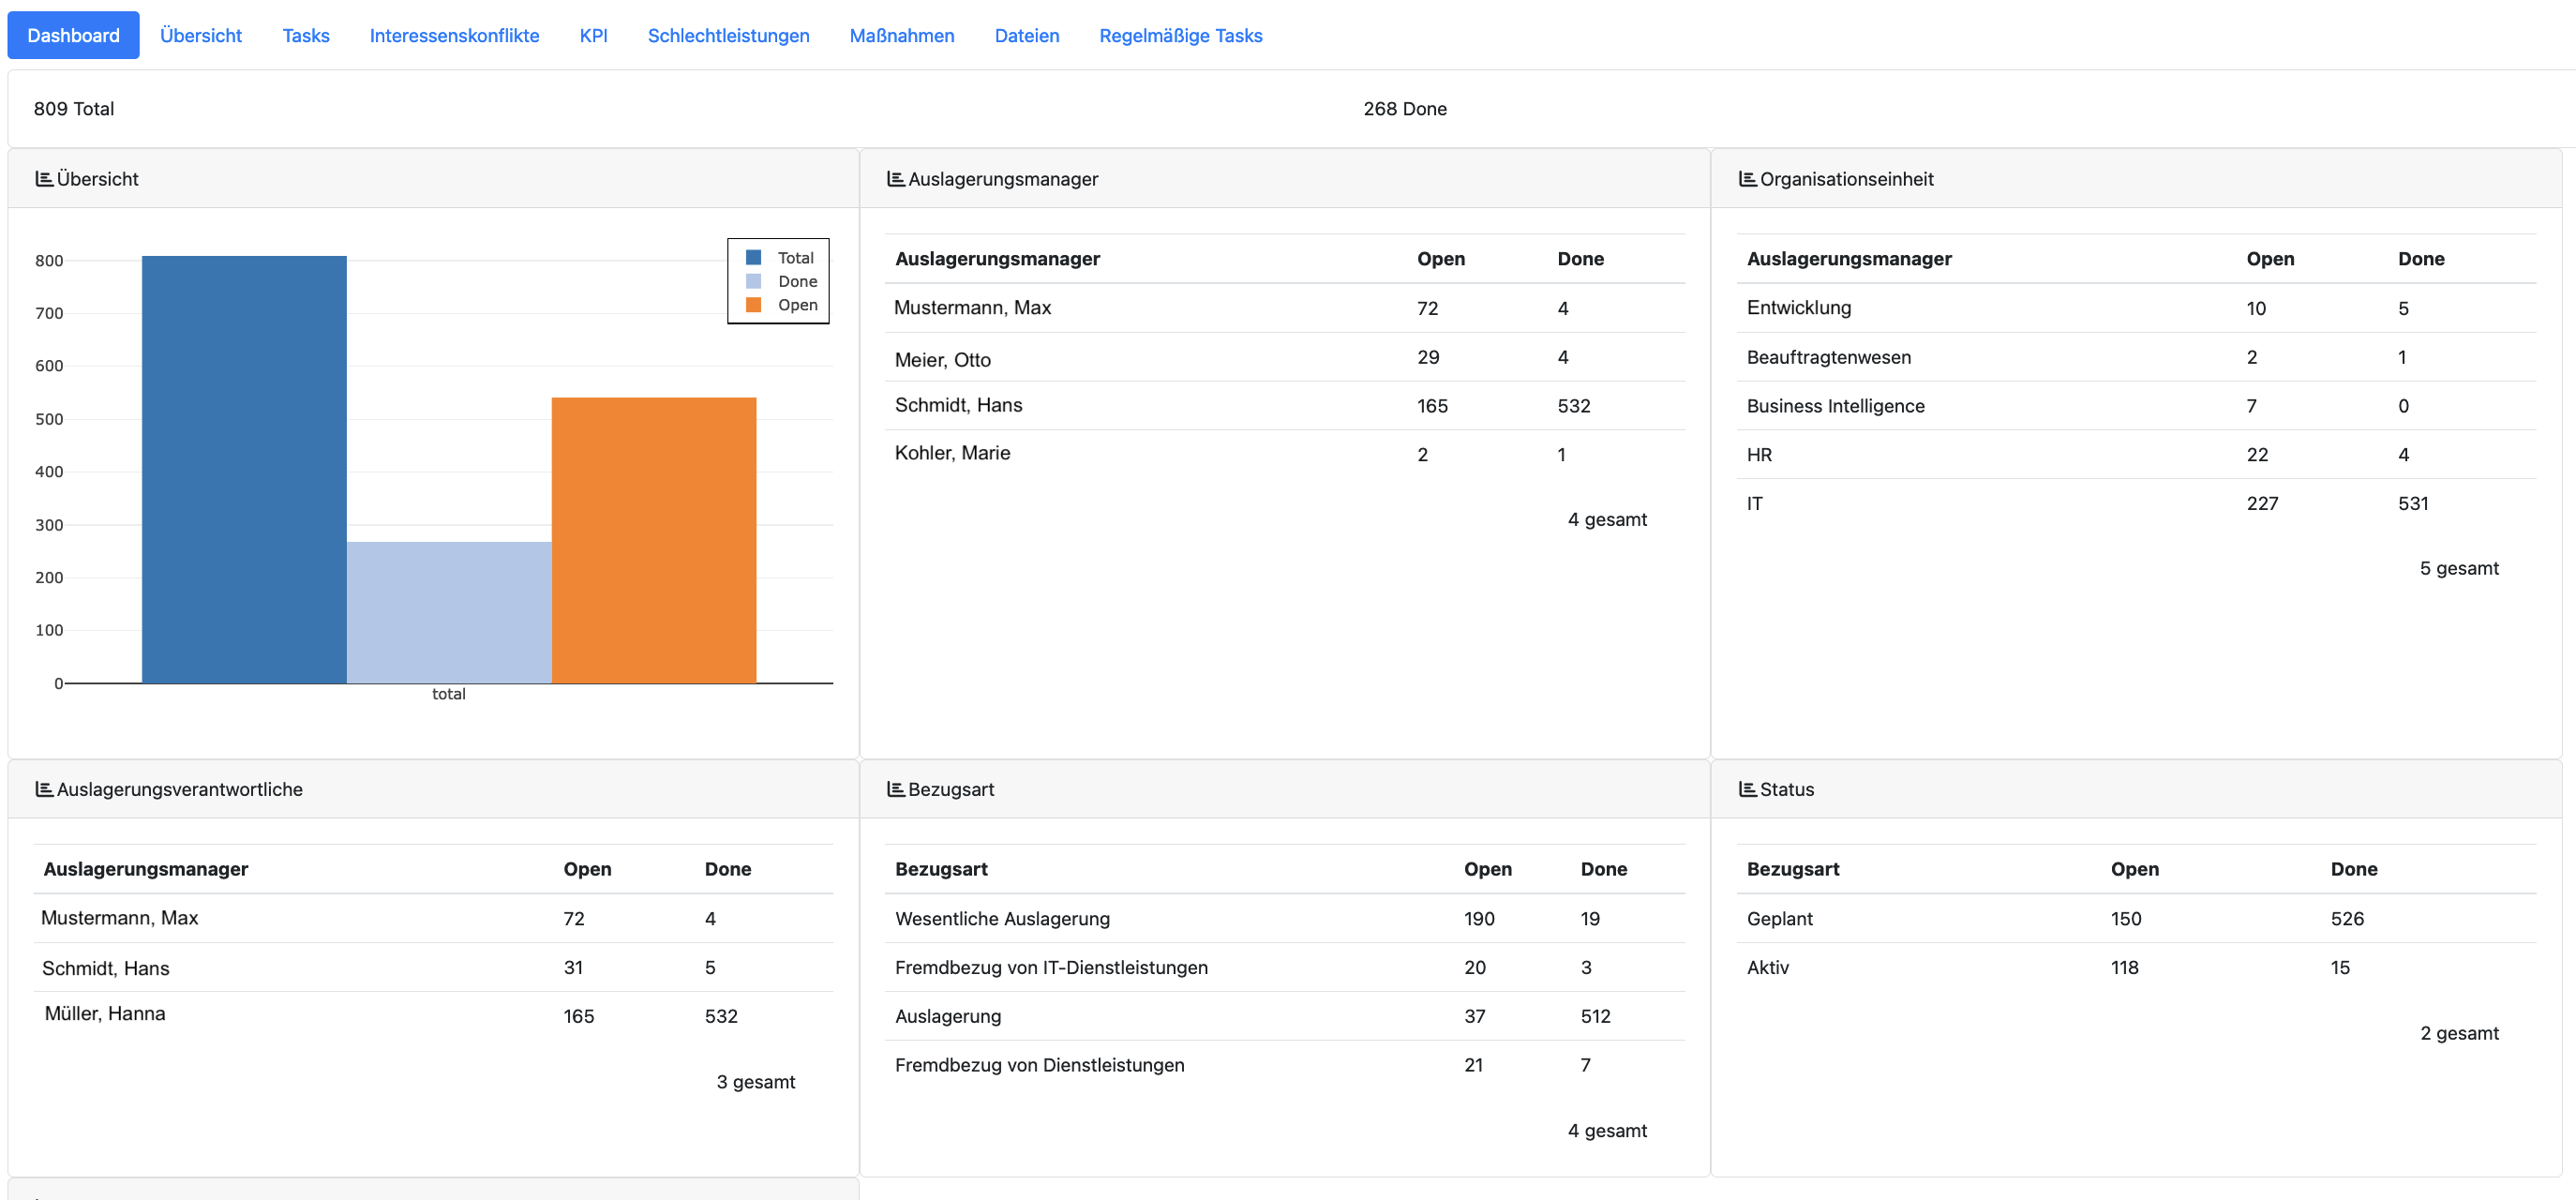This screenshot has height=1200, width=2576.
Task: Click 'HR' organisation row
Action: coord(2136,455)
